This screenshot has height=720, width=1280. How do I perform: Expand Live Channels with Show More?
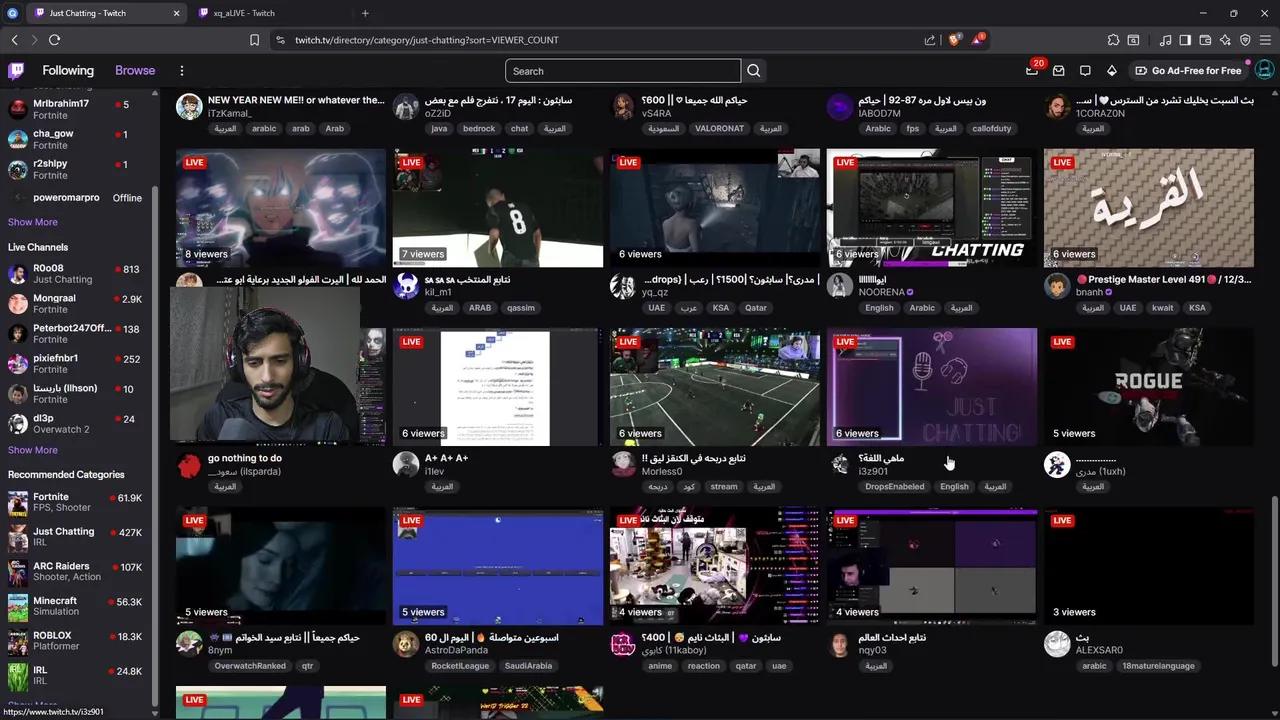click(x=33, y=450)
